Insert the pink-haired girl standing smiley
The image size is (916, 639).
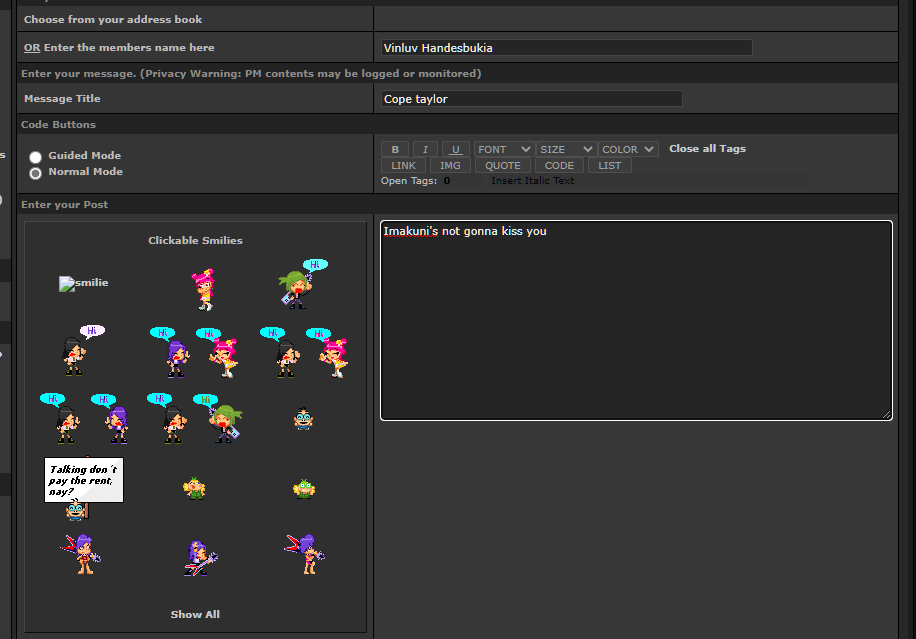point(203,289)
